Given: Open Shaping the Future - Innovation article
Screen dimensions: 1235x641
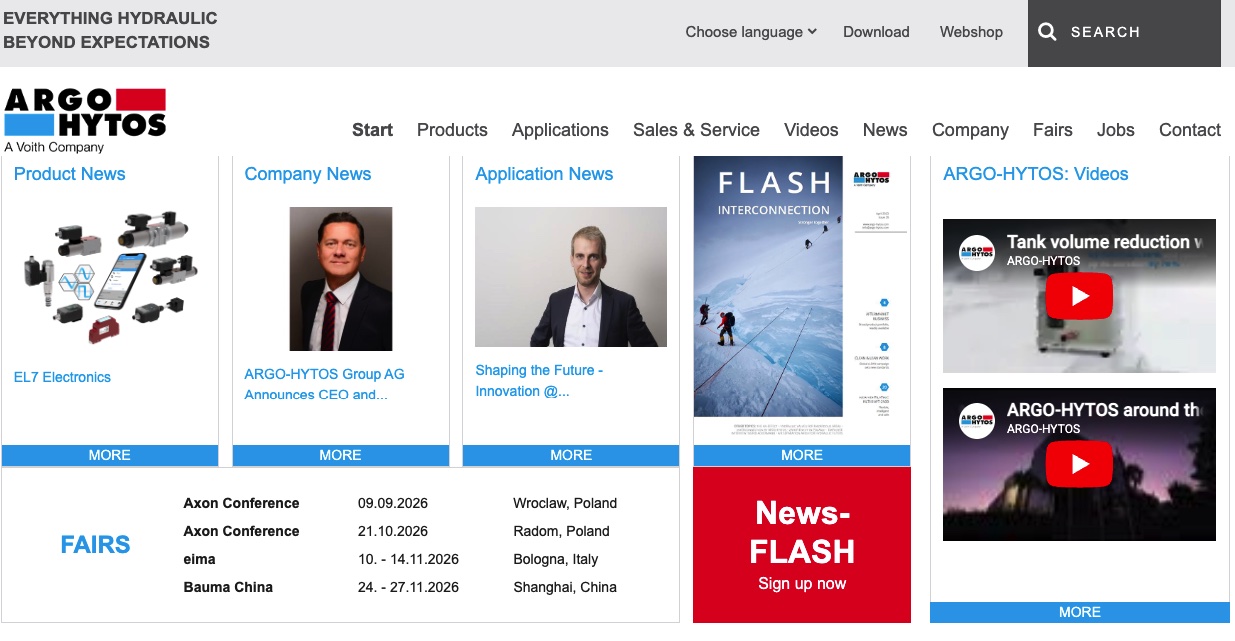Looking at the screenshot, I should [x=539, y=381].
